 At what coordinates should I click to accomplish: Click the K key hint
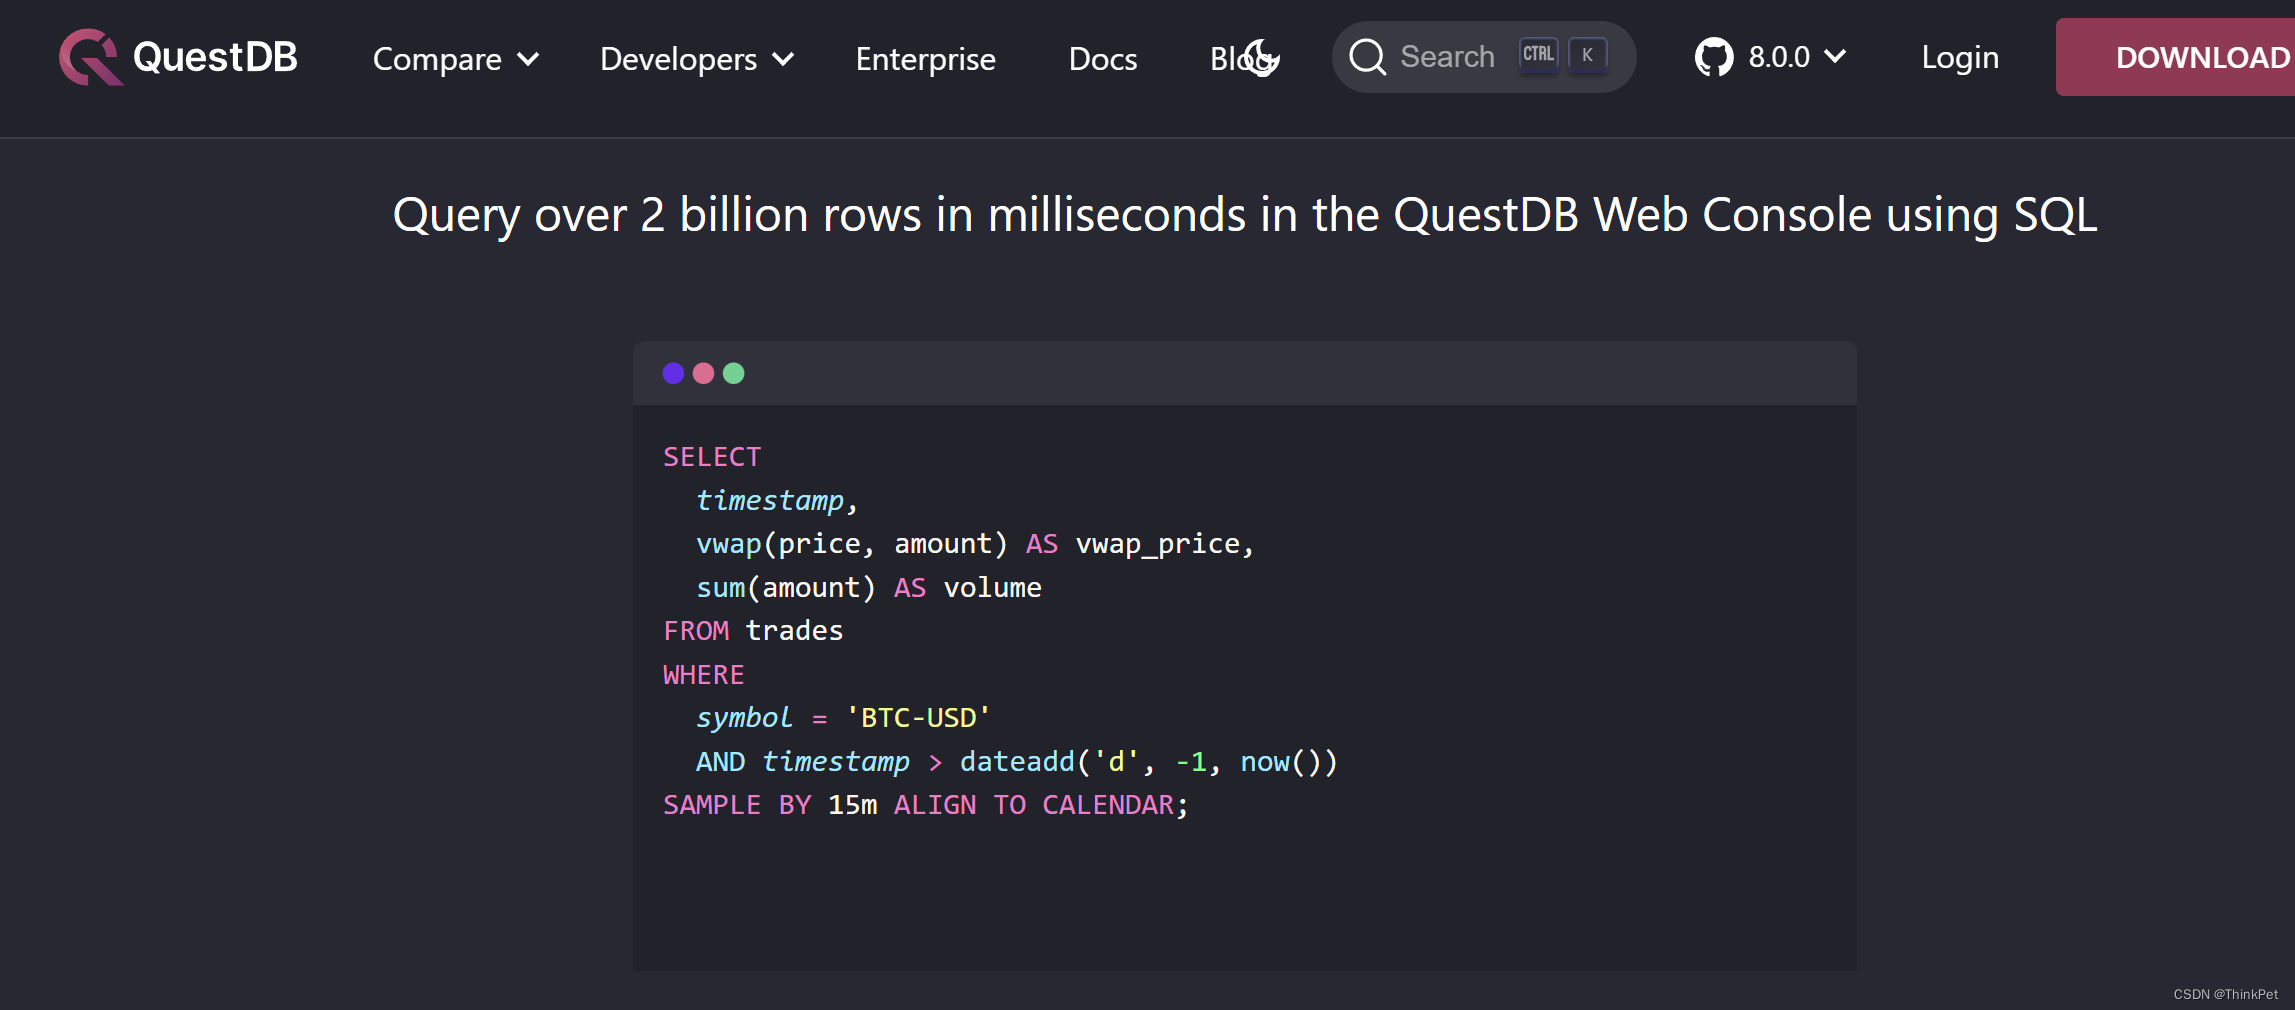point(1587,54)
